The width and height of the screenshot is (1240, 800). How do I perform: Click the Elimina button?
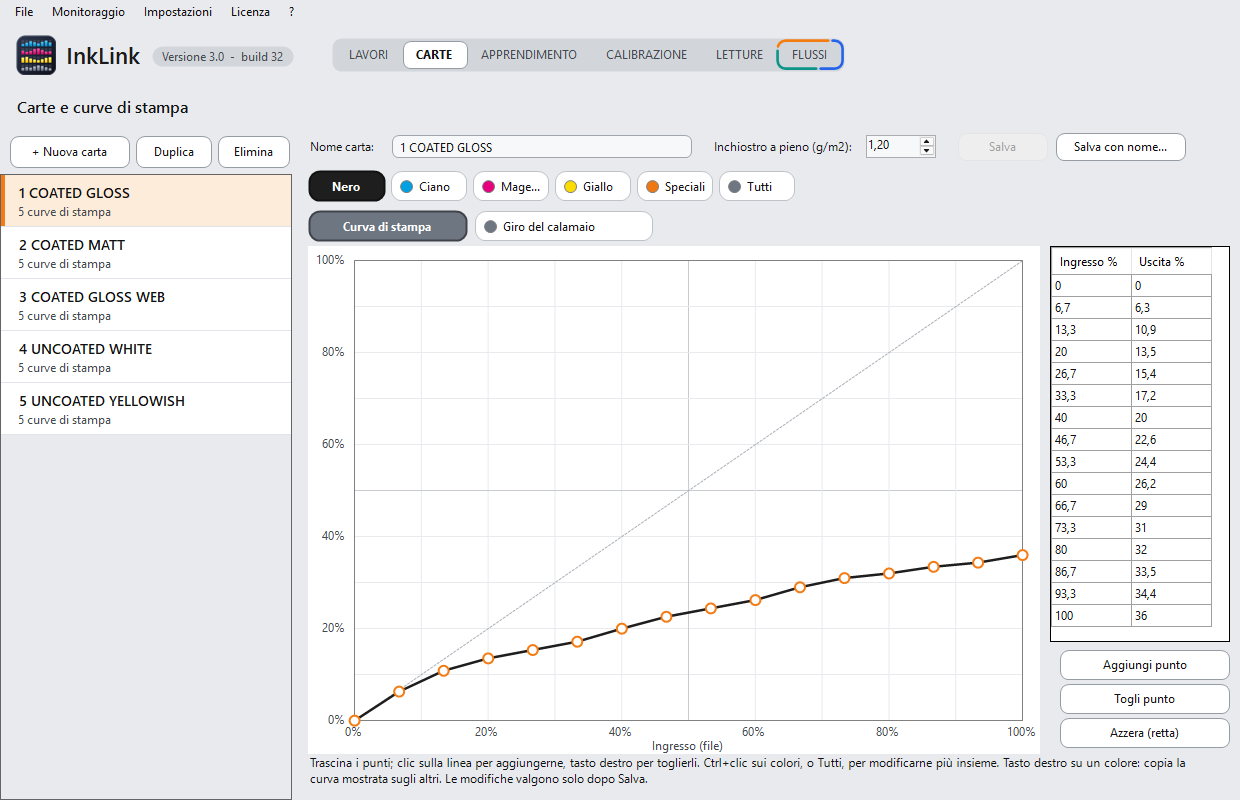(x=254, y=152)
